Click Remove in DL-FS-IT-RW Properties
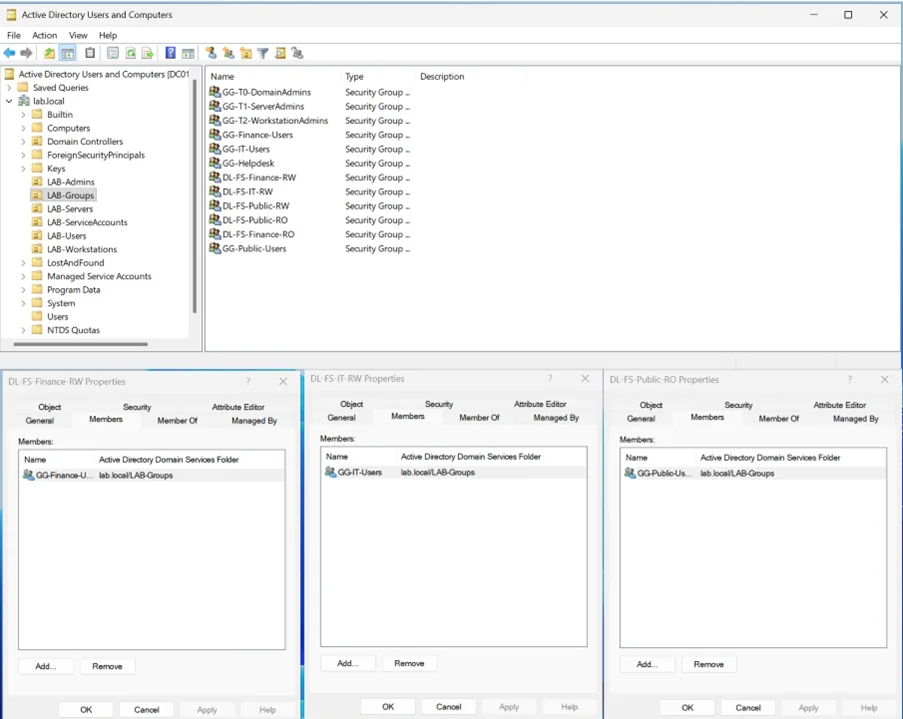This screenshot has height=719, width=903. point(409,663)
